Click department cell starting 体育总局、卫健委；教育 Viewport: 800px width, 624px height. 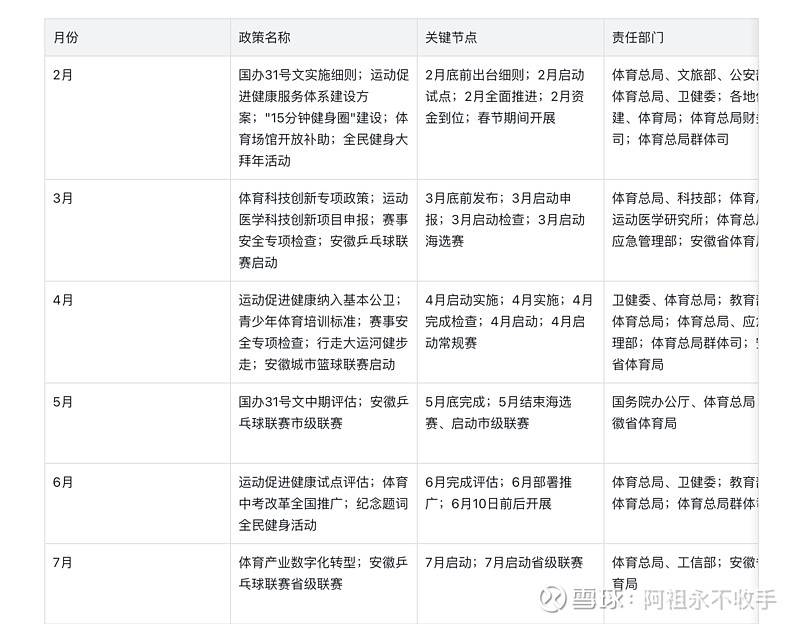pos(681,503)
